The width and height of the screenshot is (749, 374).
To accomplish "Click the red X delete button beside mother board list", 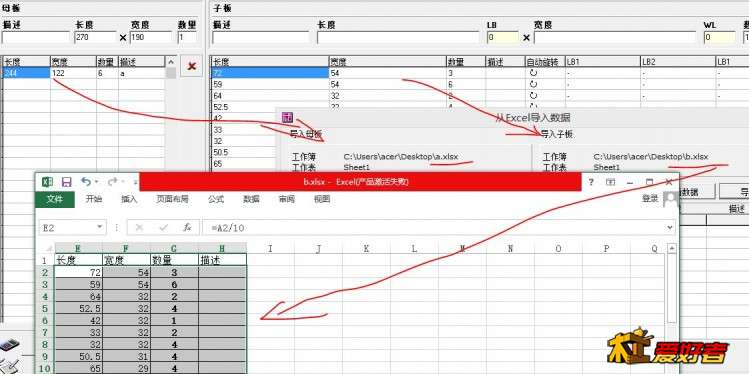I will [192, 66].
